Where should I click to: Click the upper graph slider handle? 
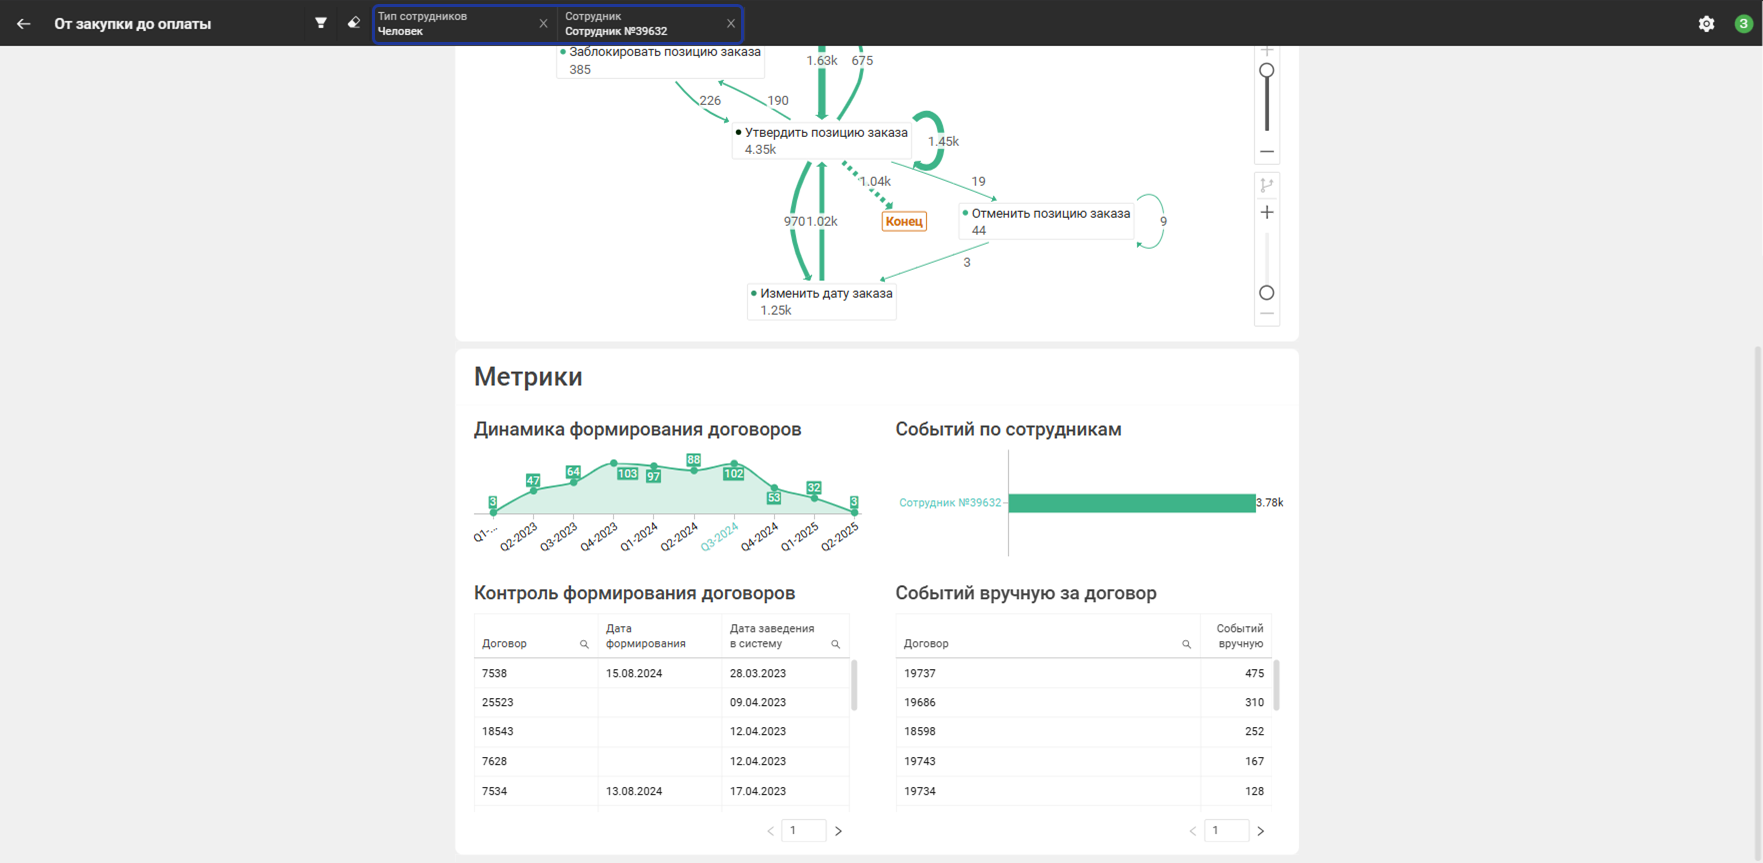coord(1267,71)
